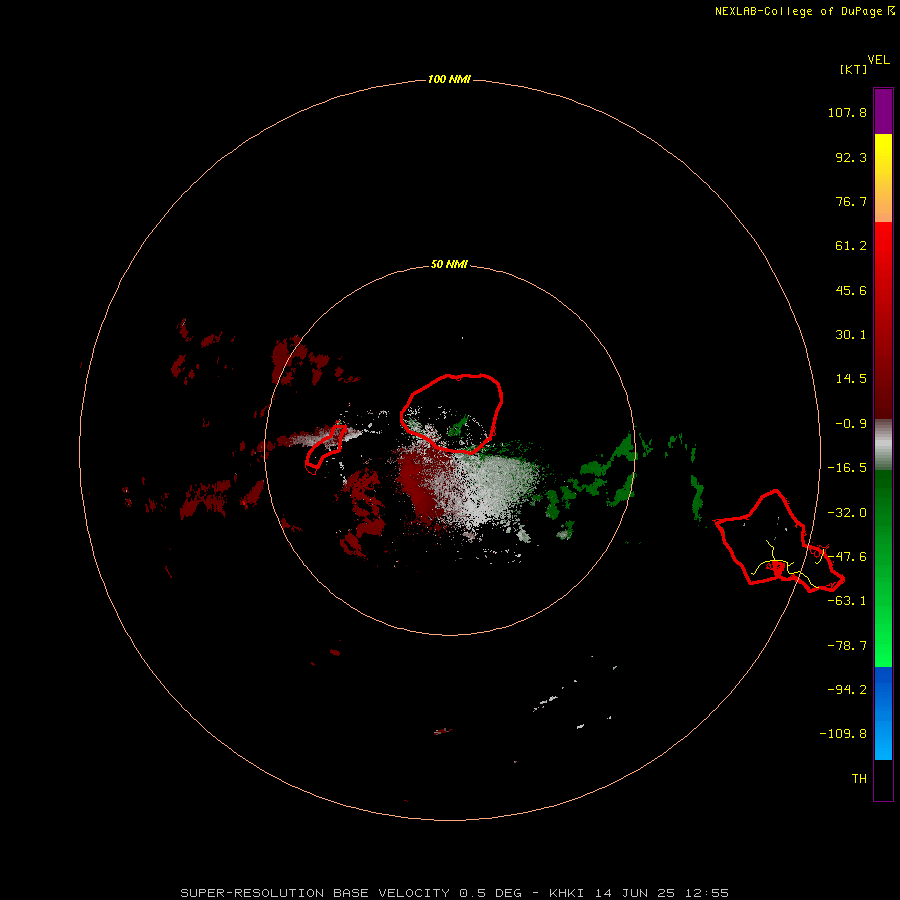Click the 107.8 velocity scale value

pyautogui.click(x=847, y=112)
